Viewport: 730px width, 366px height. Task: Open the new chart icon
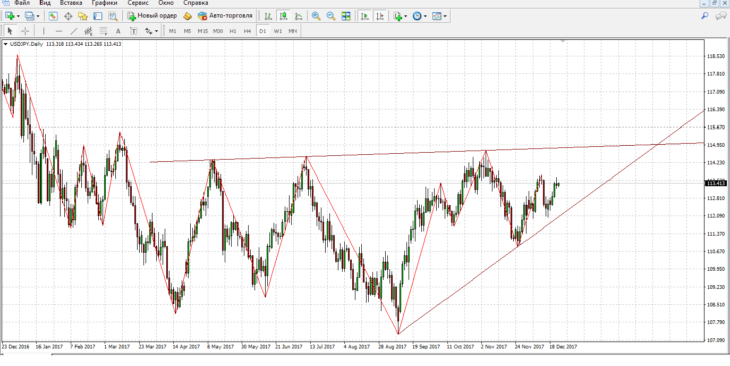pos(9,16)
